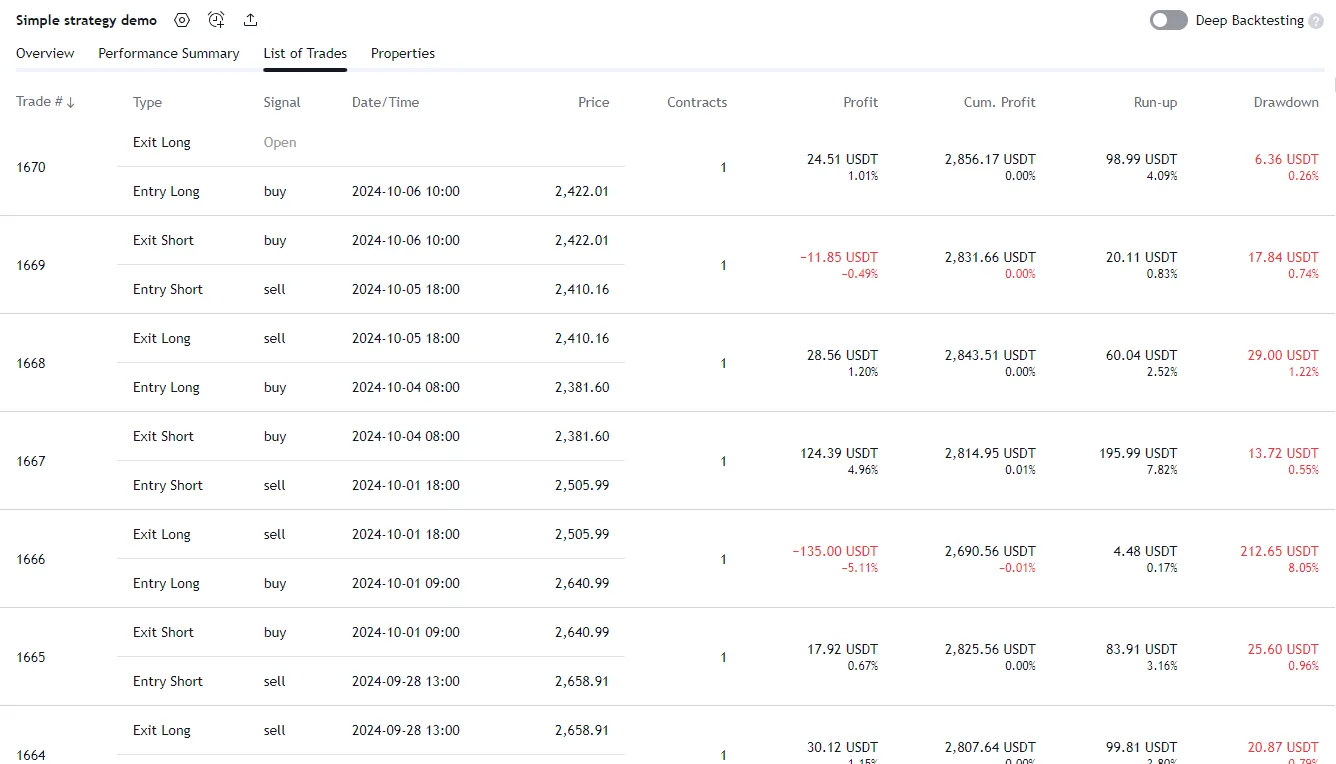Click run-up value 4.48 USDT
Screen dimensions: 1336x764
click(x=1146, y=551)
